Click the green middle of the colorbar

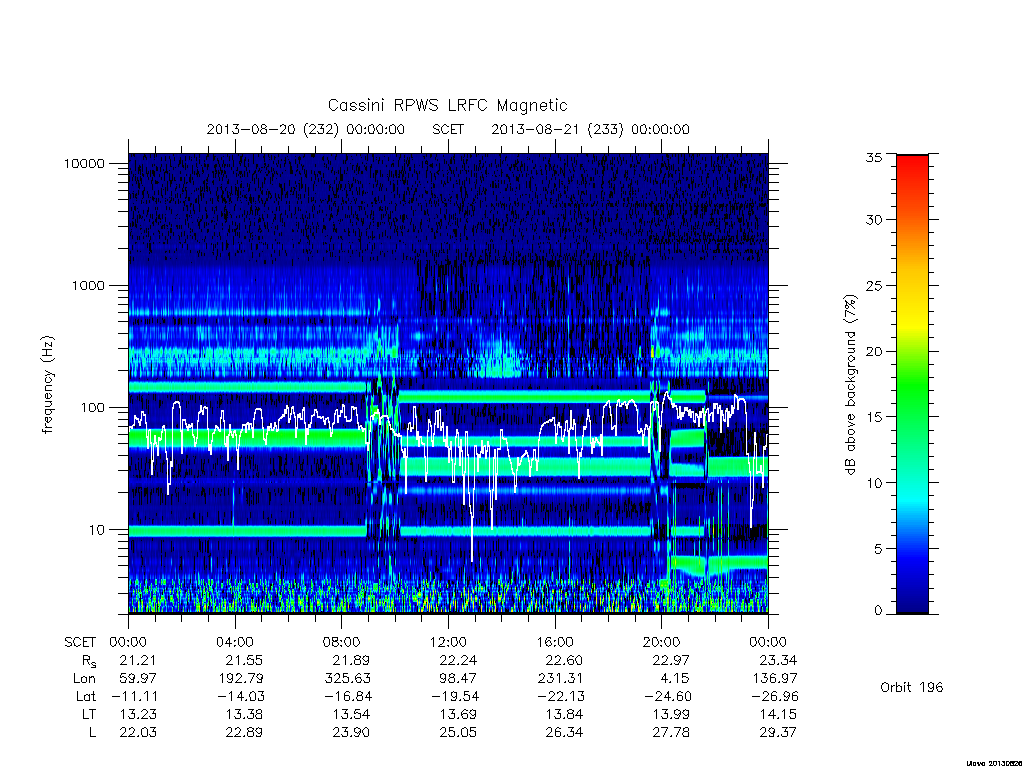912,384
